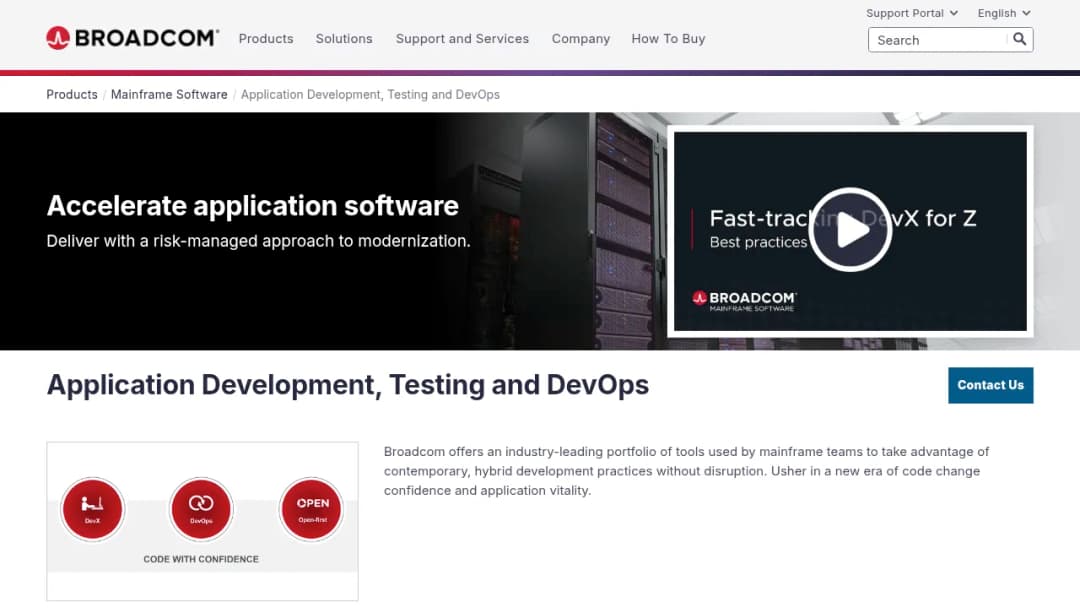Image resolution: width=1080 pixels, height=608 pixels.
Task: Click the 'Broadcom offers an industry-leading portfolio' paragraph
Action: [686, 471]
